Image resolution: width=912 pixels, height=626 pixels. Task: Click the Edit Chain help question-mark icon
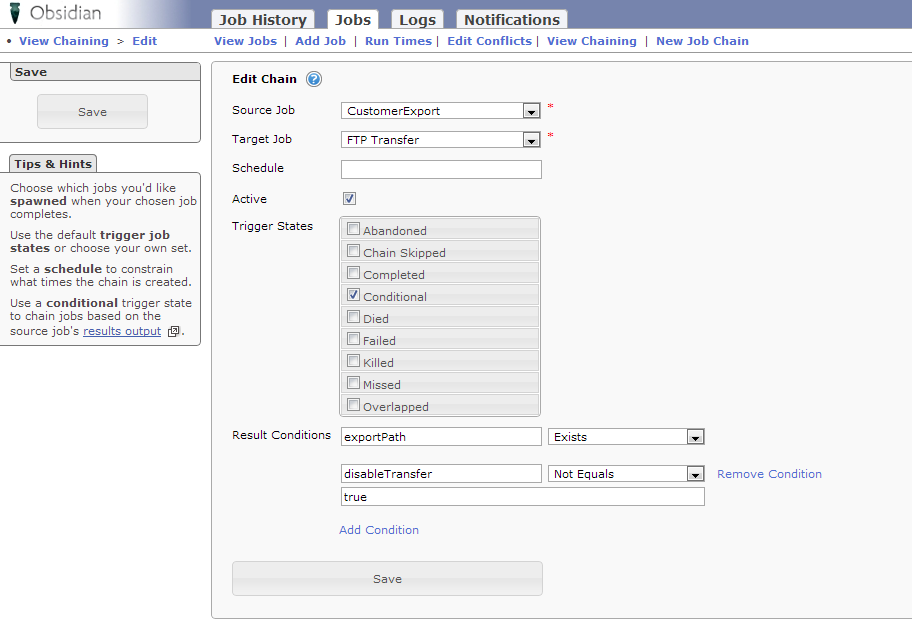pyautogui.click(x=313, y=80)
